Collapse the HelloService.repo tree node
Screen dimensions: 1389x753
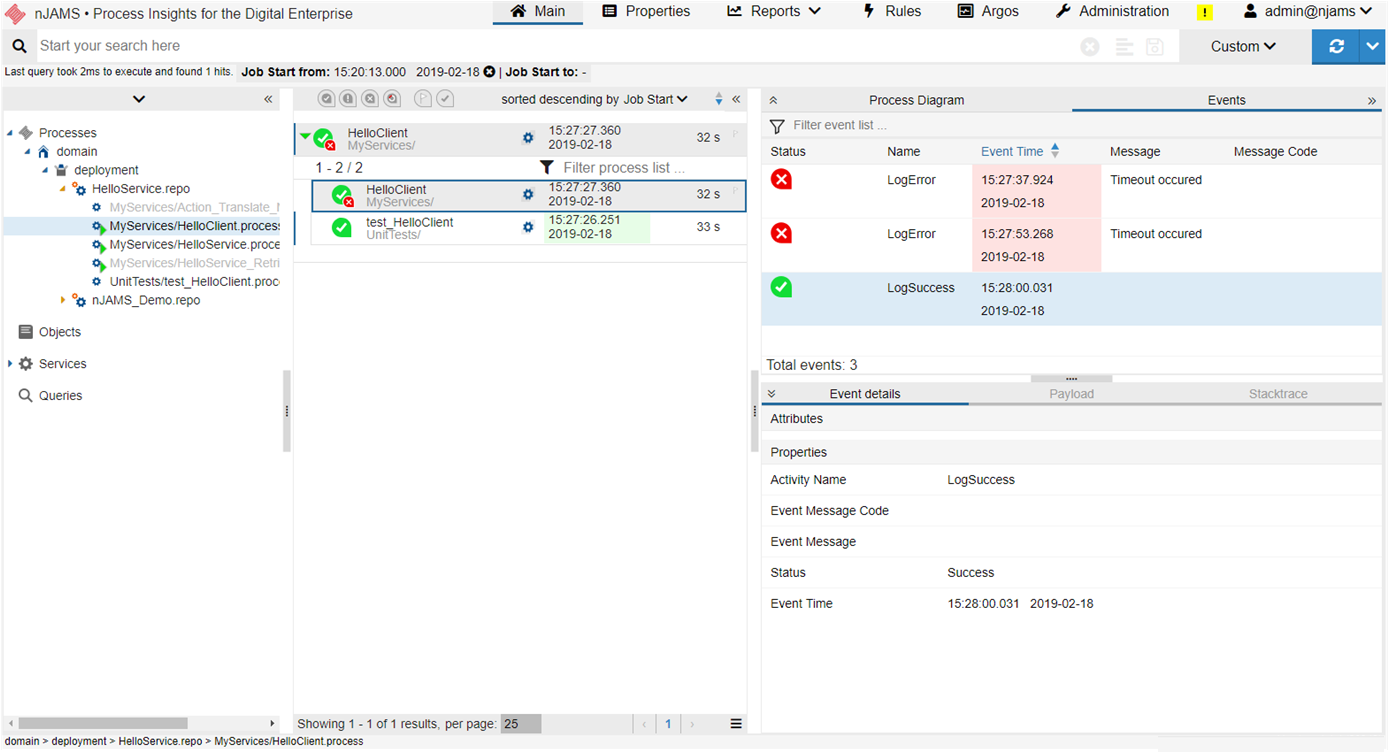[62, 189]
